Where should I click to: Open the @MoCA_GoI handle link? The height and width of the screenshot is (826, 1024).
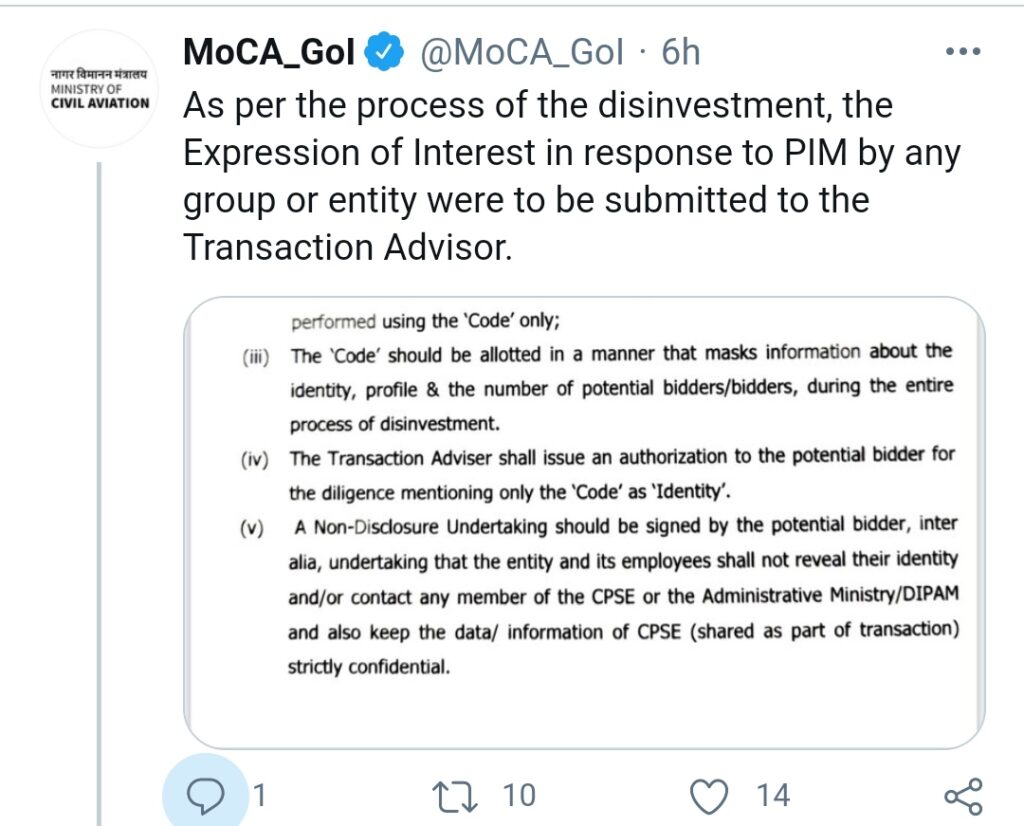point(521,52)
